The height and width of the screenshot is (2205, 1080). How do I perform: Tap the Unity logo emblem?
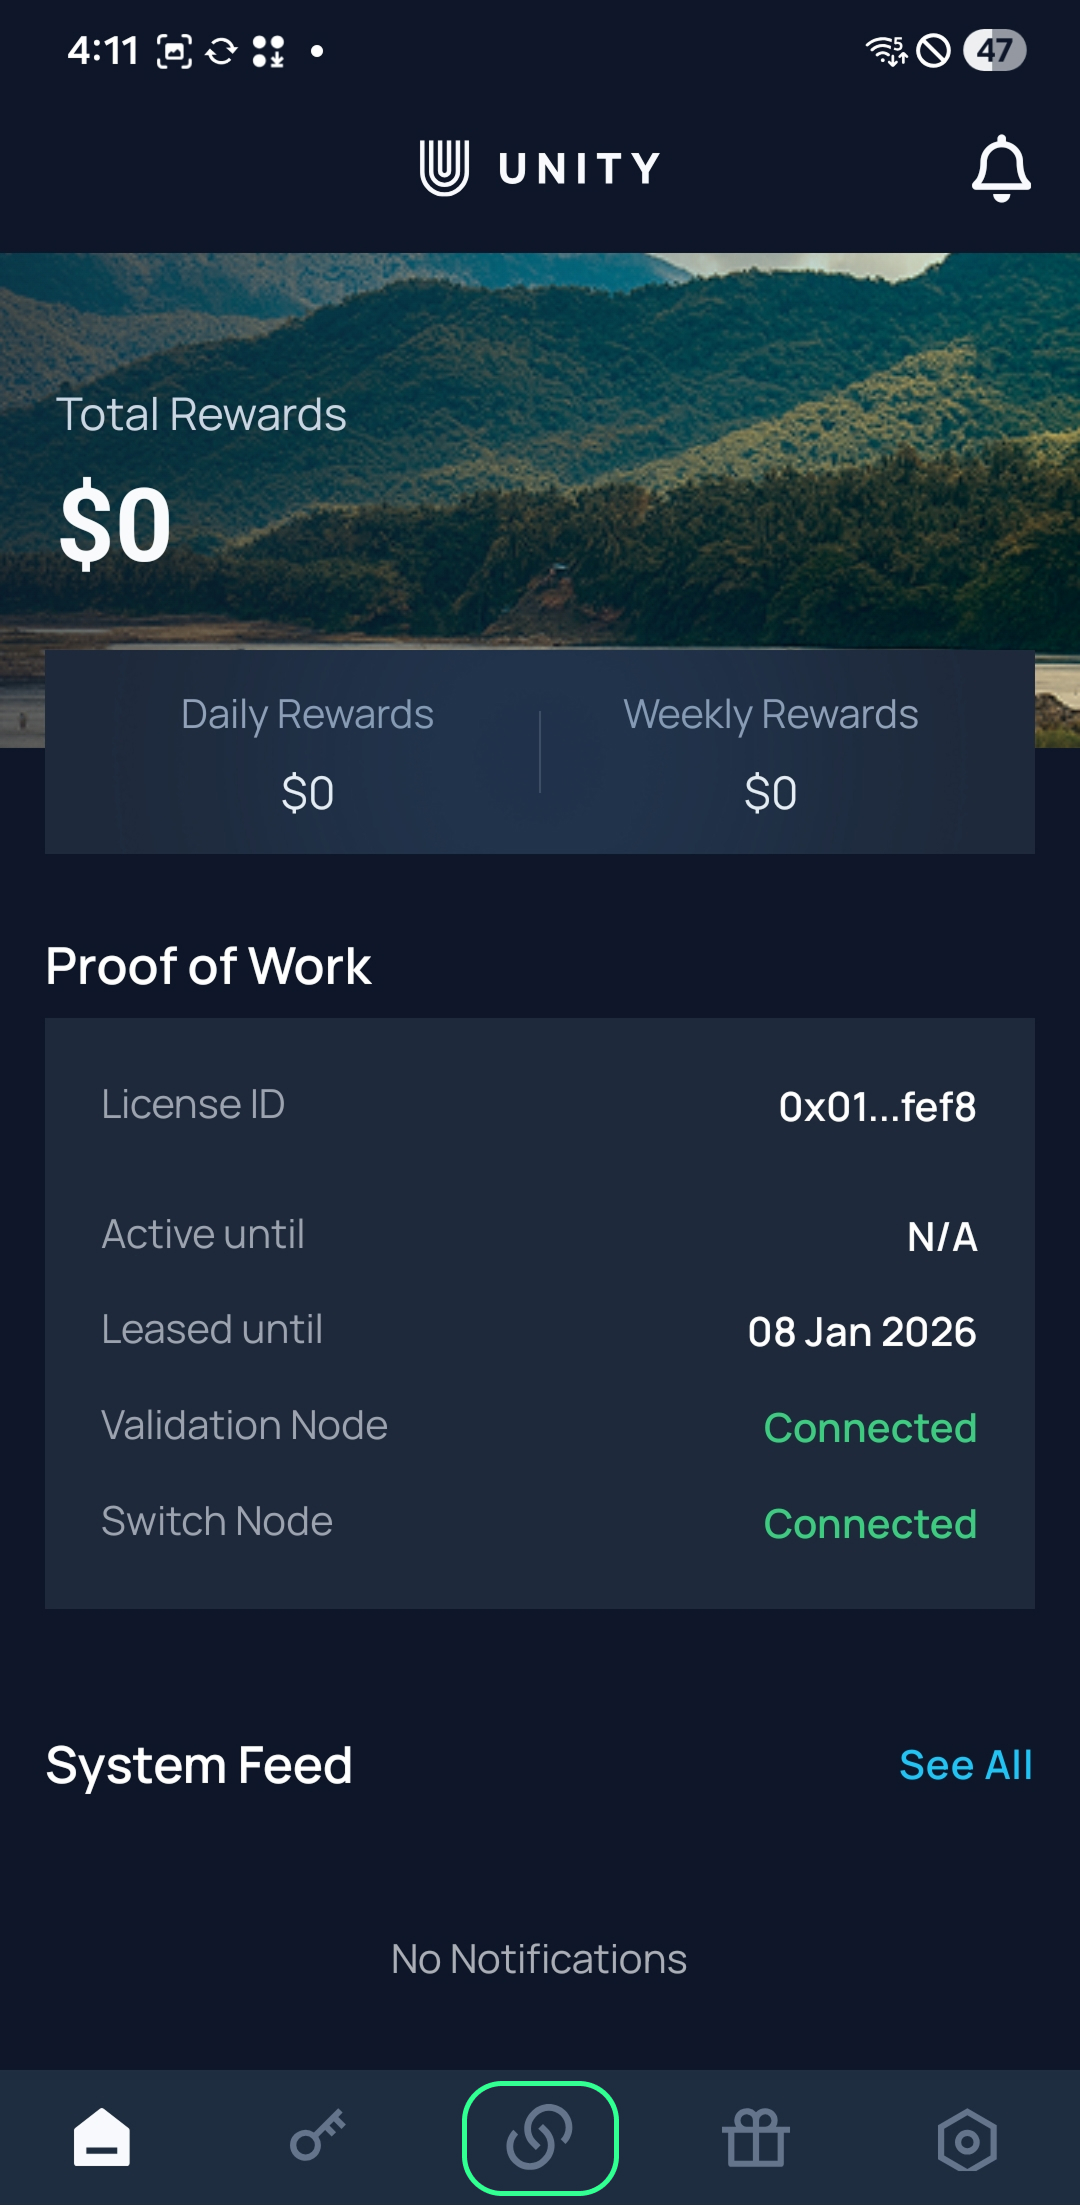[444, 168]
